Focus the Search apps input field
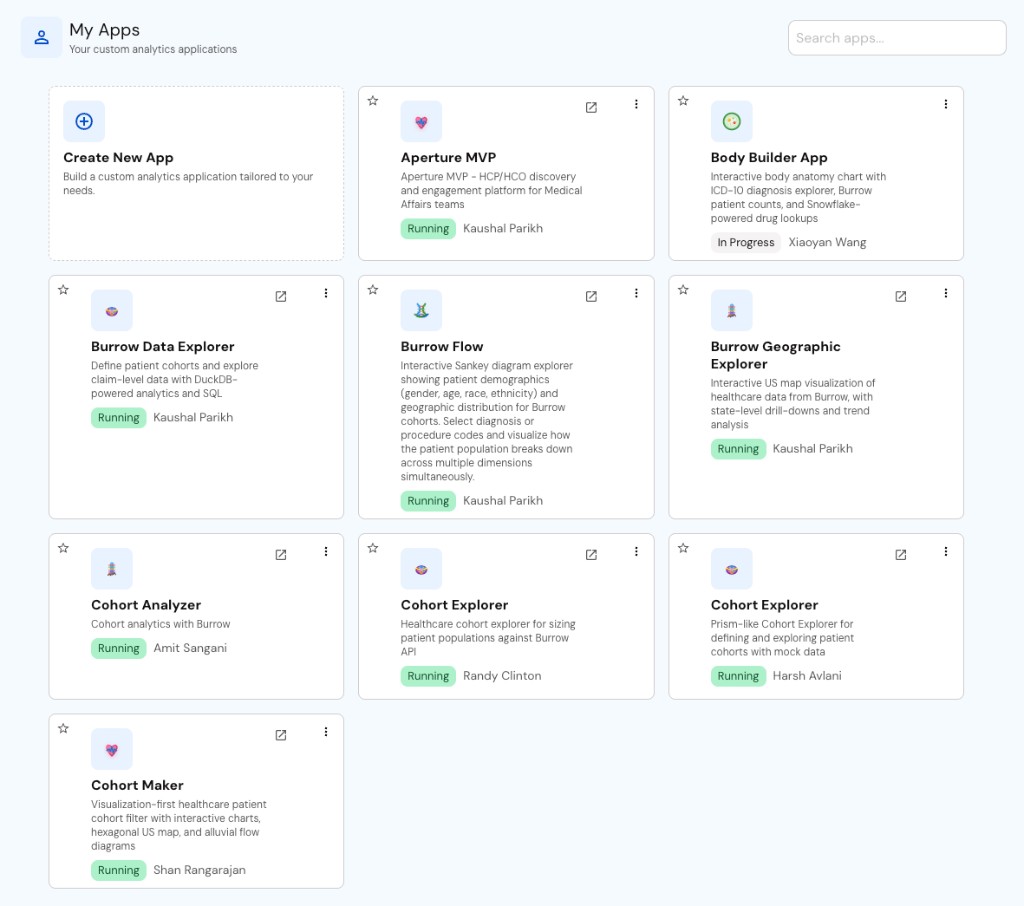Viewport: 1024px width, 906px height. [x=897, y=38]
